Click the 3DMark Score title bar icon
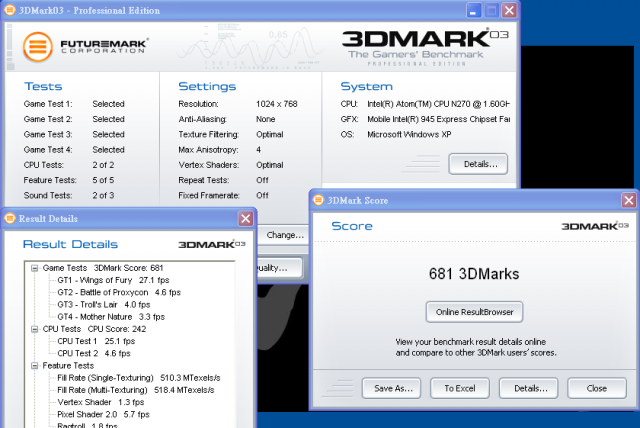Screen dimensions: 640x428 (318, 200)
